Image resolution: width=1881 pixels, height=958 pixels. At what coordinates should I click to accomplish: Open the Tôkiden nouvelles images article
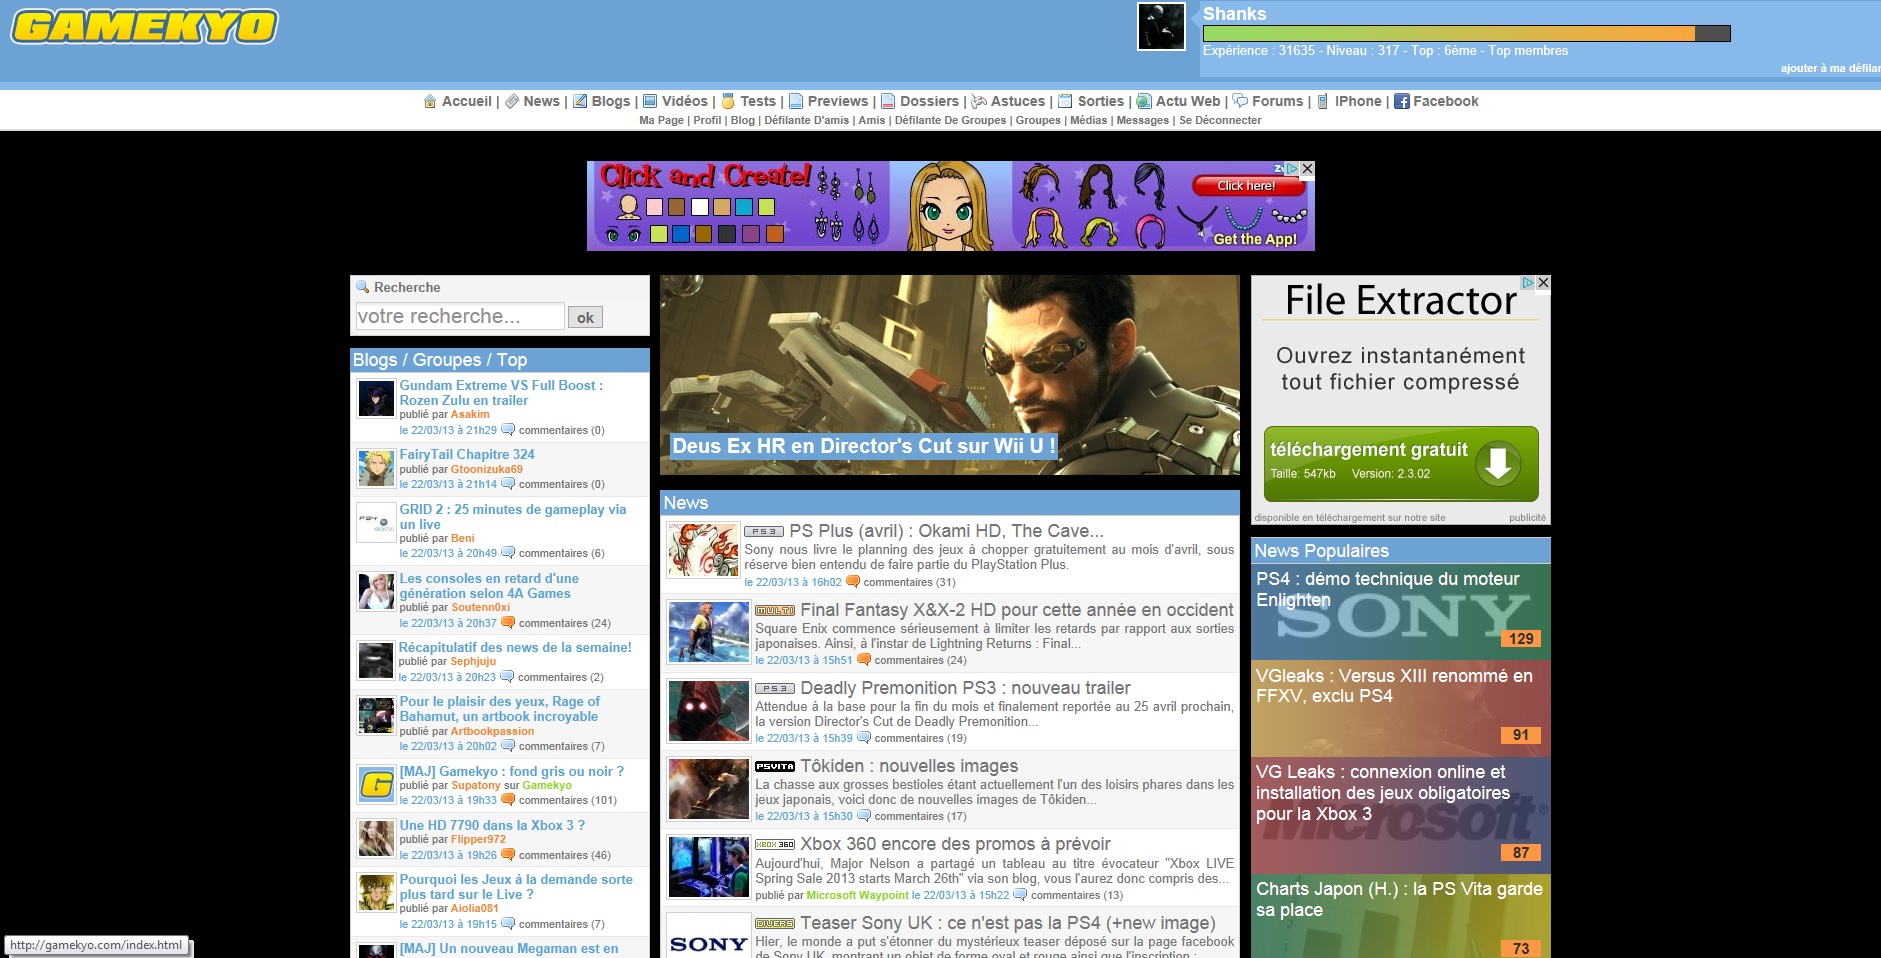click(x=909, y=766)
